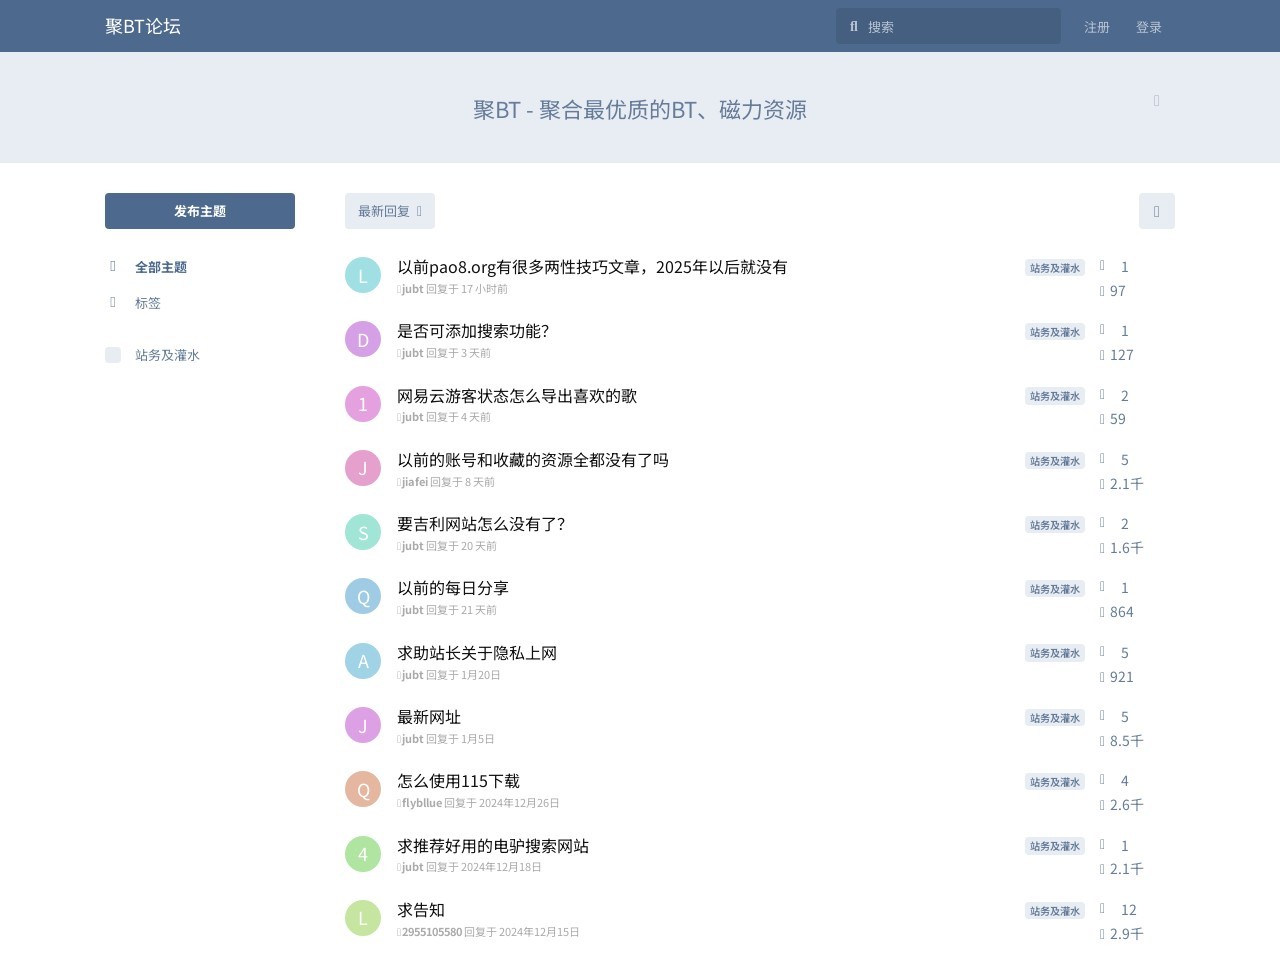
Task: Open avatar Q of 怎么使用115下载 topic
Action: coord(363,789)
